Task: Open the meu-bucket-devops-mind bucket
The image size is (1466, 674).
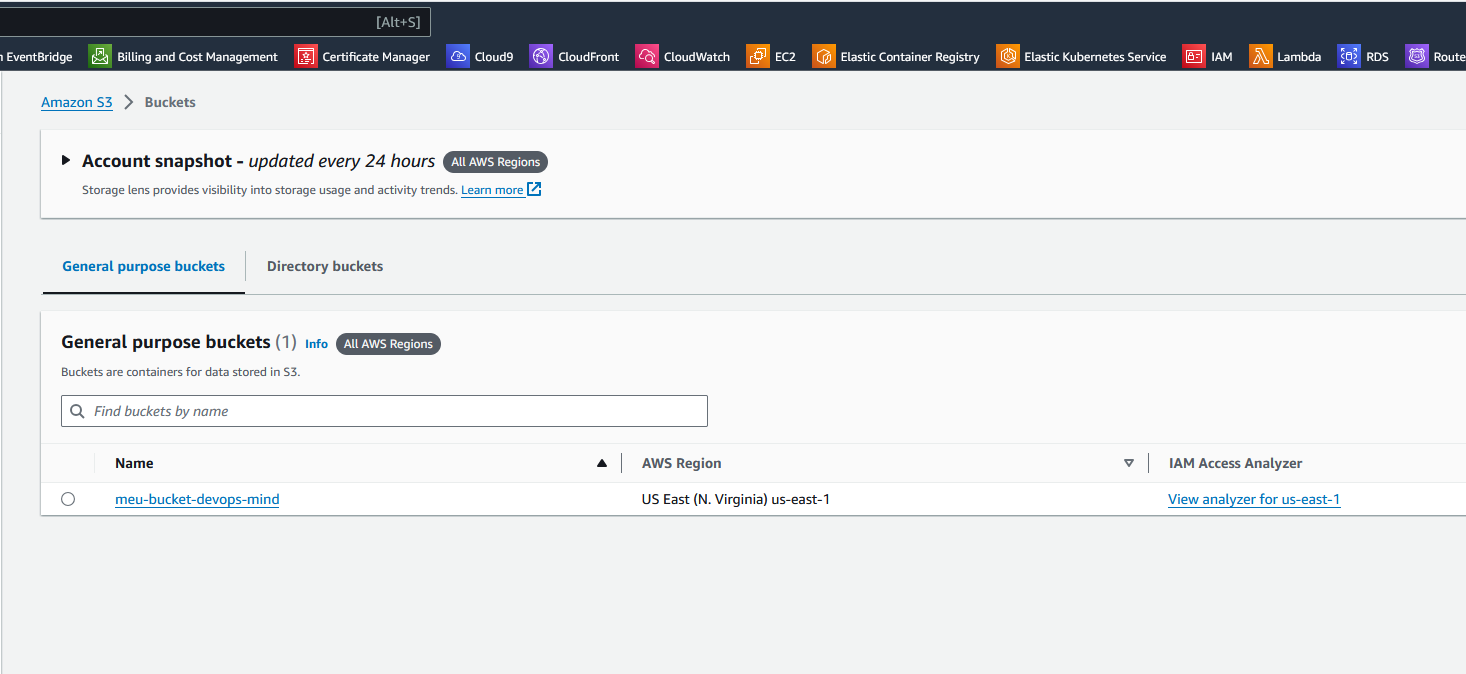Action: point(197,498)
